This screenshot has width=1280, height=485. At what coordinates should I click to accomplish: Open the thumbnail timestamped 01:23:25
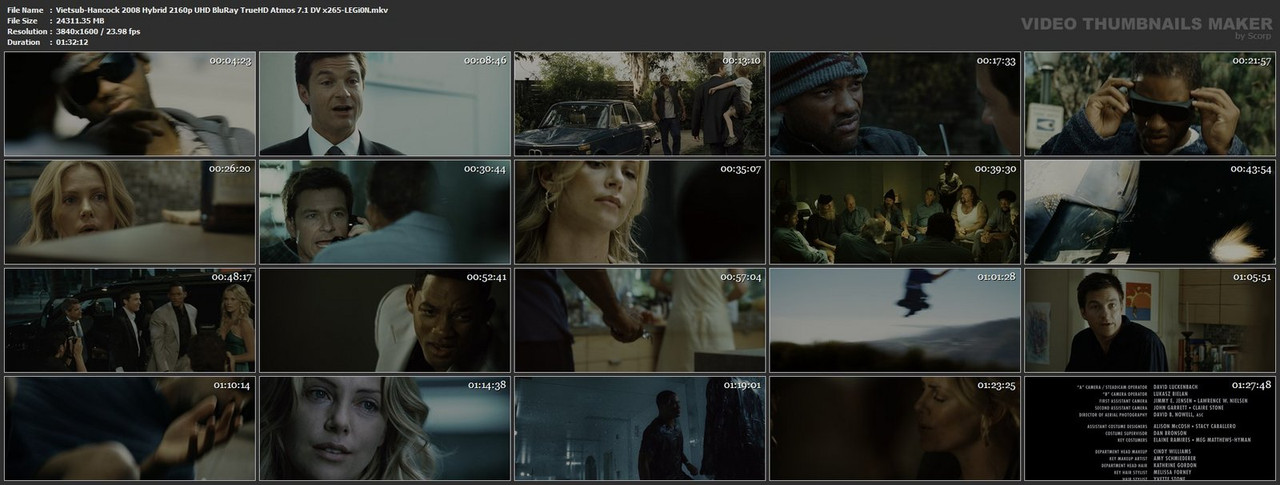[894, 428]
